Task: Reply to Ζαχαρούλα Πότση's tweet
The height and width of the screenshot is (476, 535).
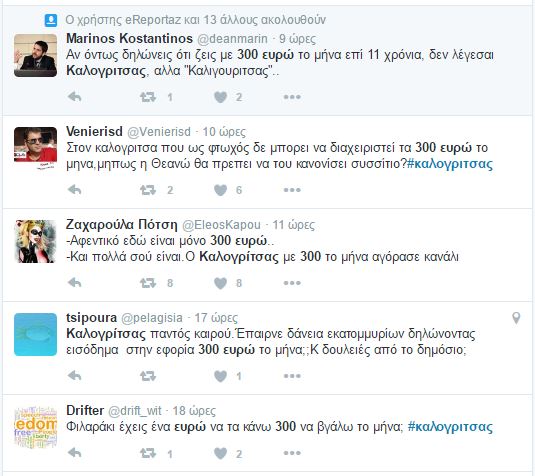Action: point(74,283)
